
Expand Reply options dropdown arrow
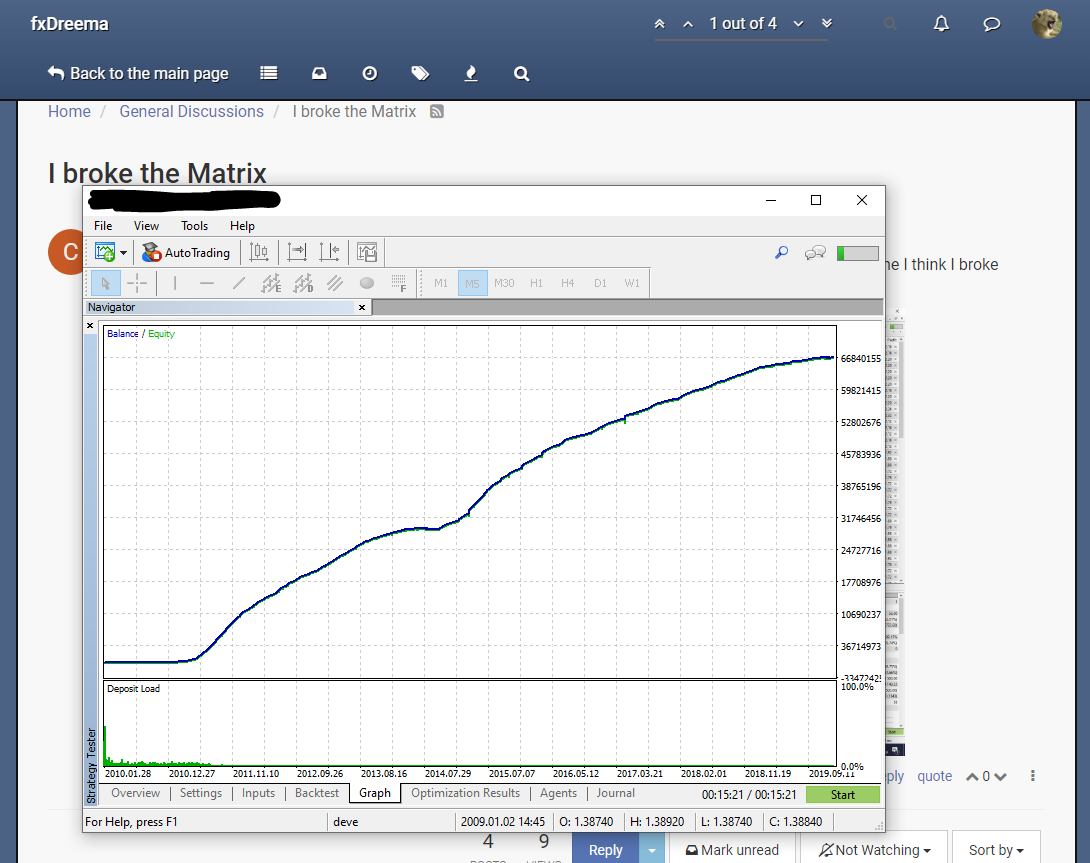point(652,849)
